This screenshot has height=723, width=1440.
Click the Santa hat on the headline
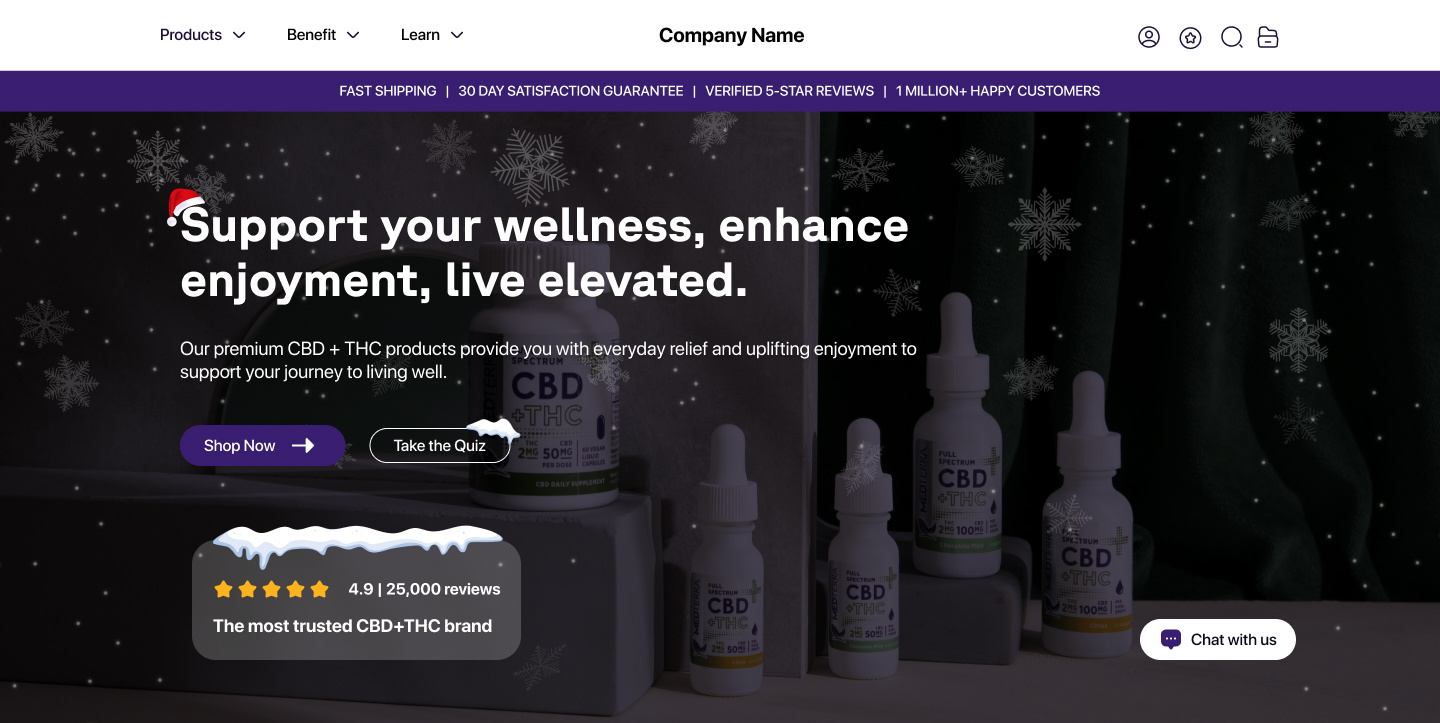click(185, 206)
